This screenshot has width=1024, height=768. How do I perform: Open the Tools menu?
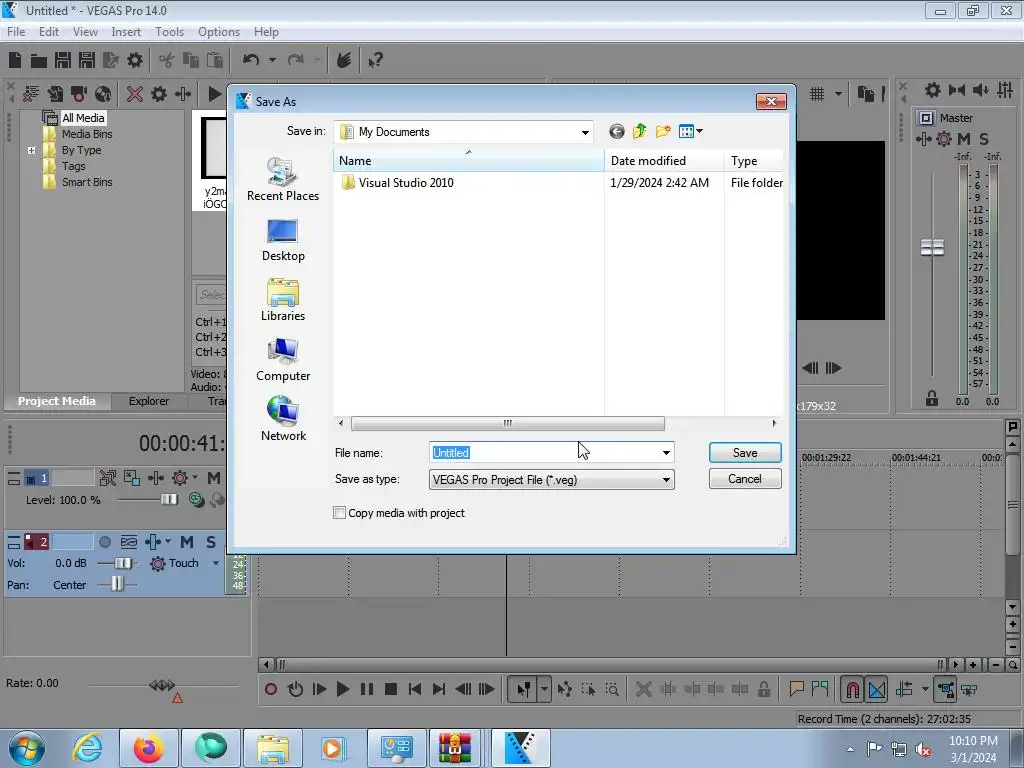[169, 31]
